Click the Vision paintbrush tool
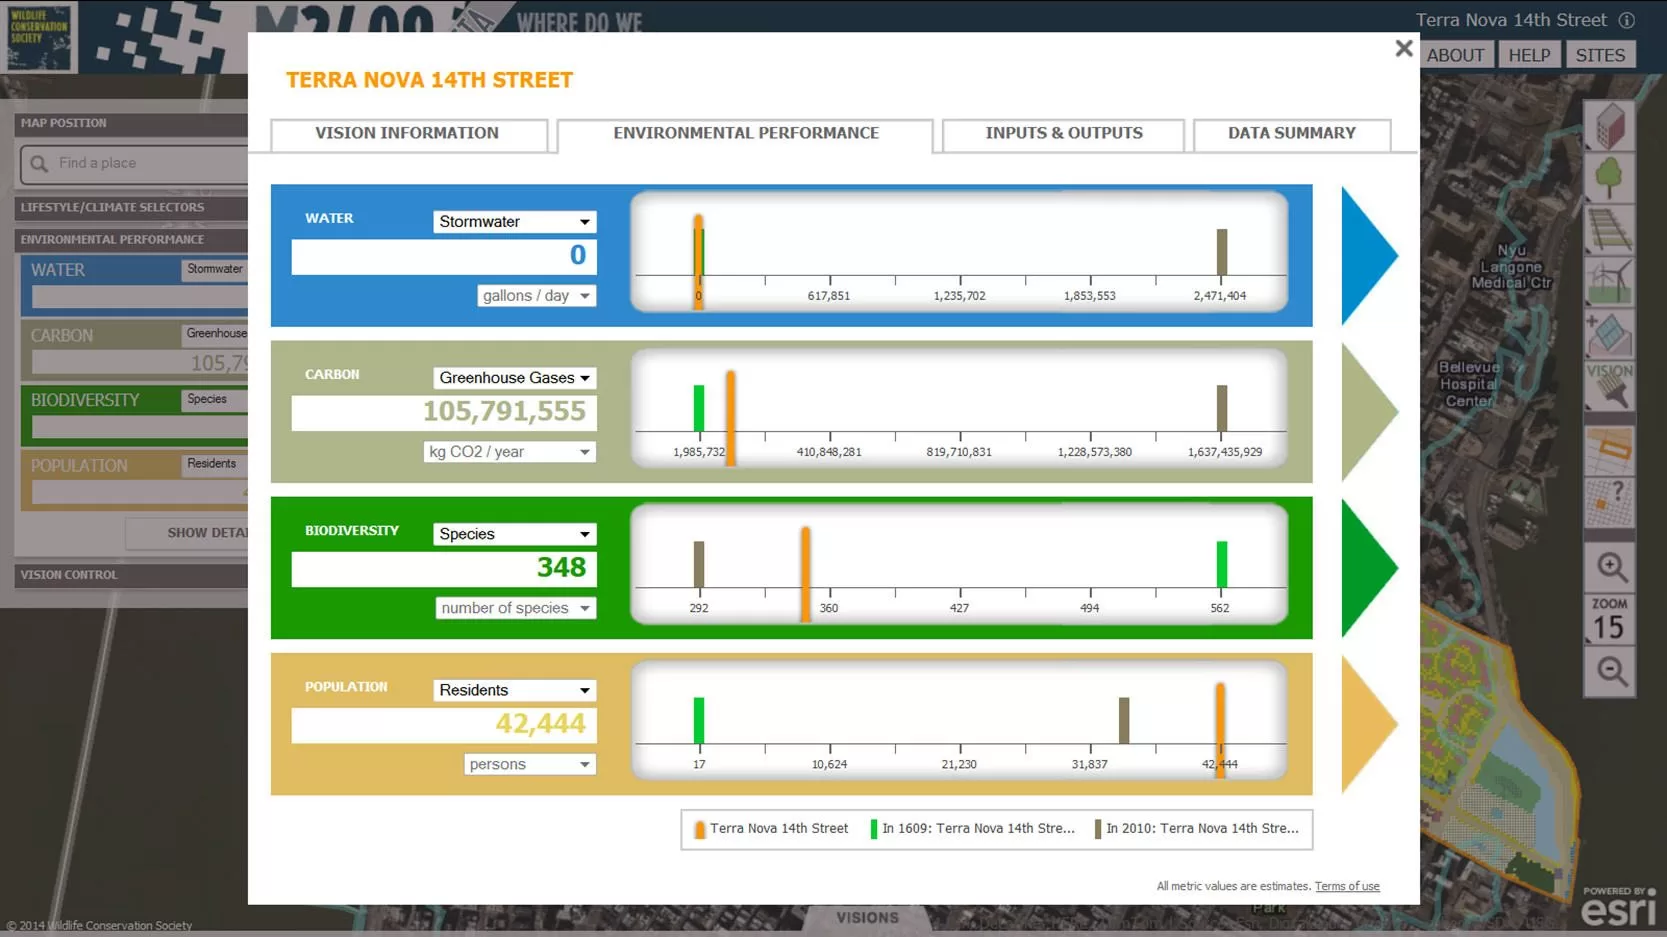This screenshot has height=937, width=1667. click(x=1609, y=386)
